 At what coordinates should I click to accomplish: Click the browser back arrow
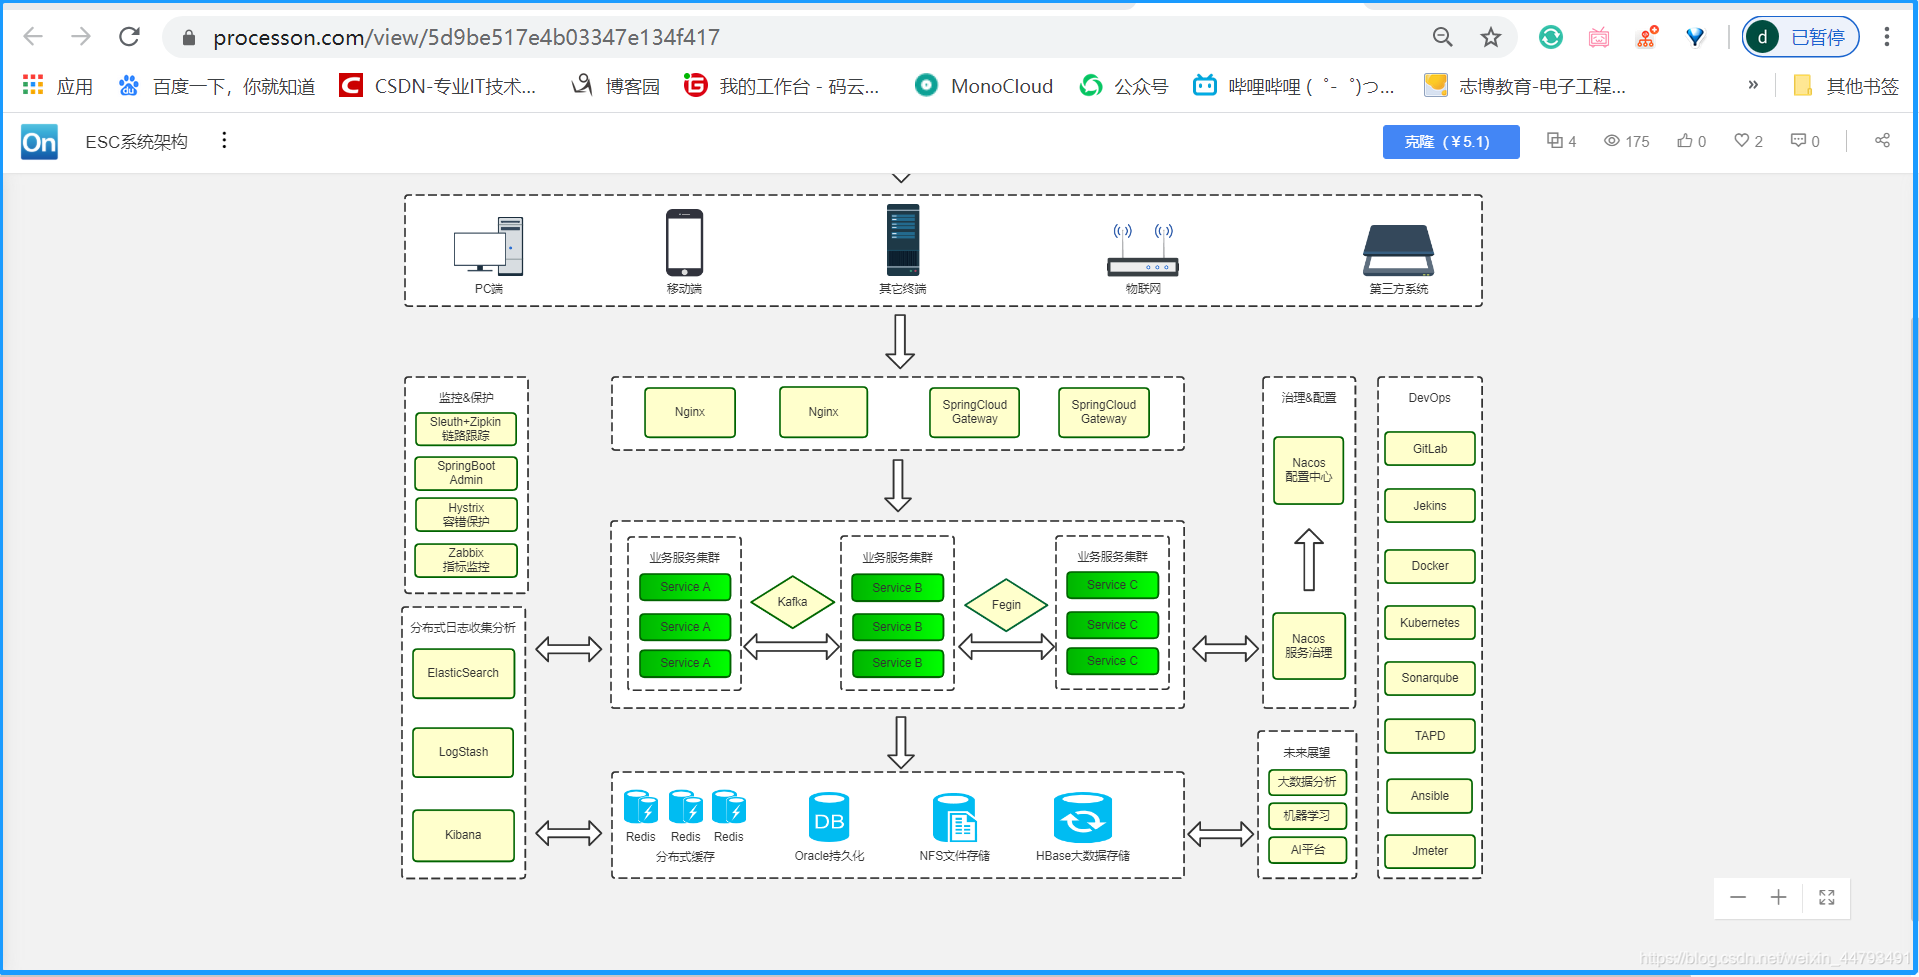(33, 37)
